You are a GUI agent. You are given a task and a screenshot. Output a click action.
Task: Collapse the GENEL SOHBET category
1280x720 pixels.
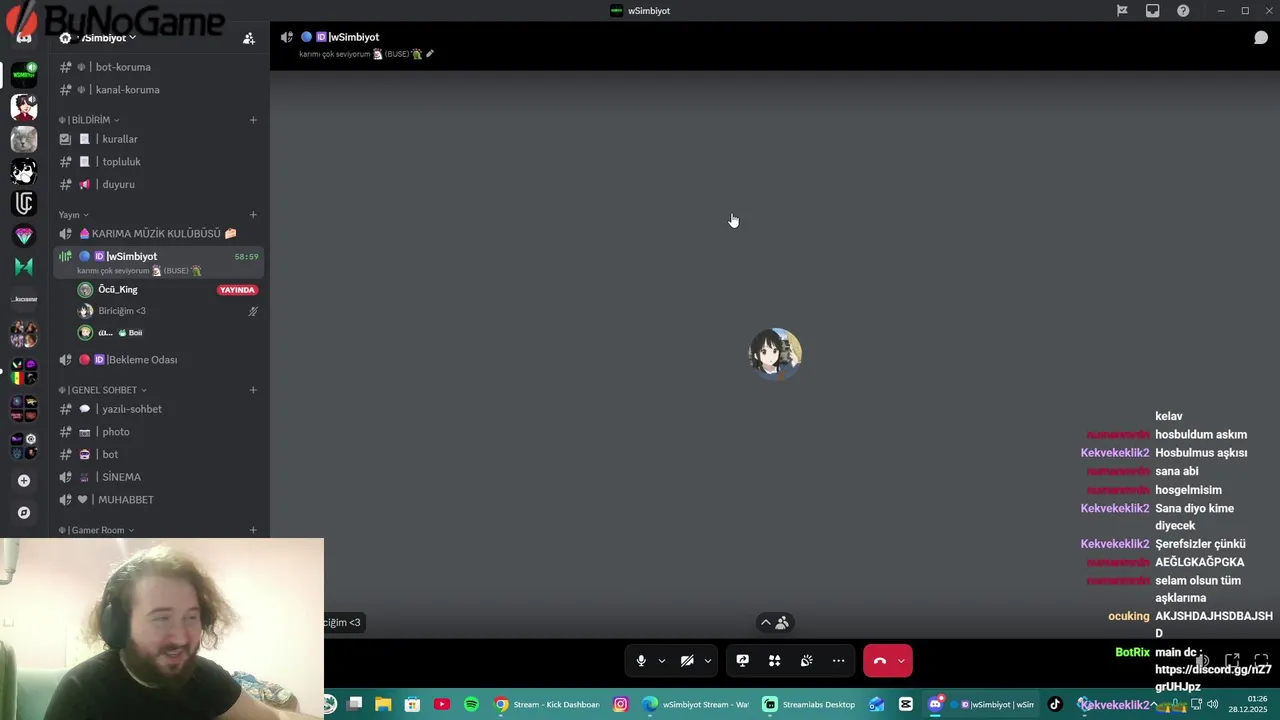103,390
